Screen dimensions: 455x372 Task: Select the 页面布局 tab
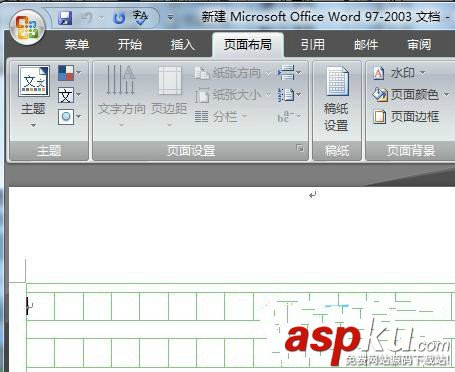coord(248,44)
